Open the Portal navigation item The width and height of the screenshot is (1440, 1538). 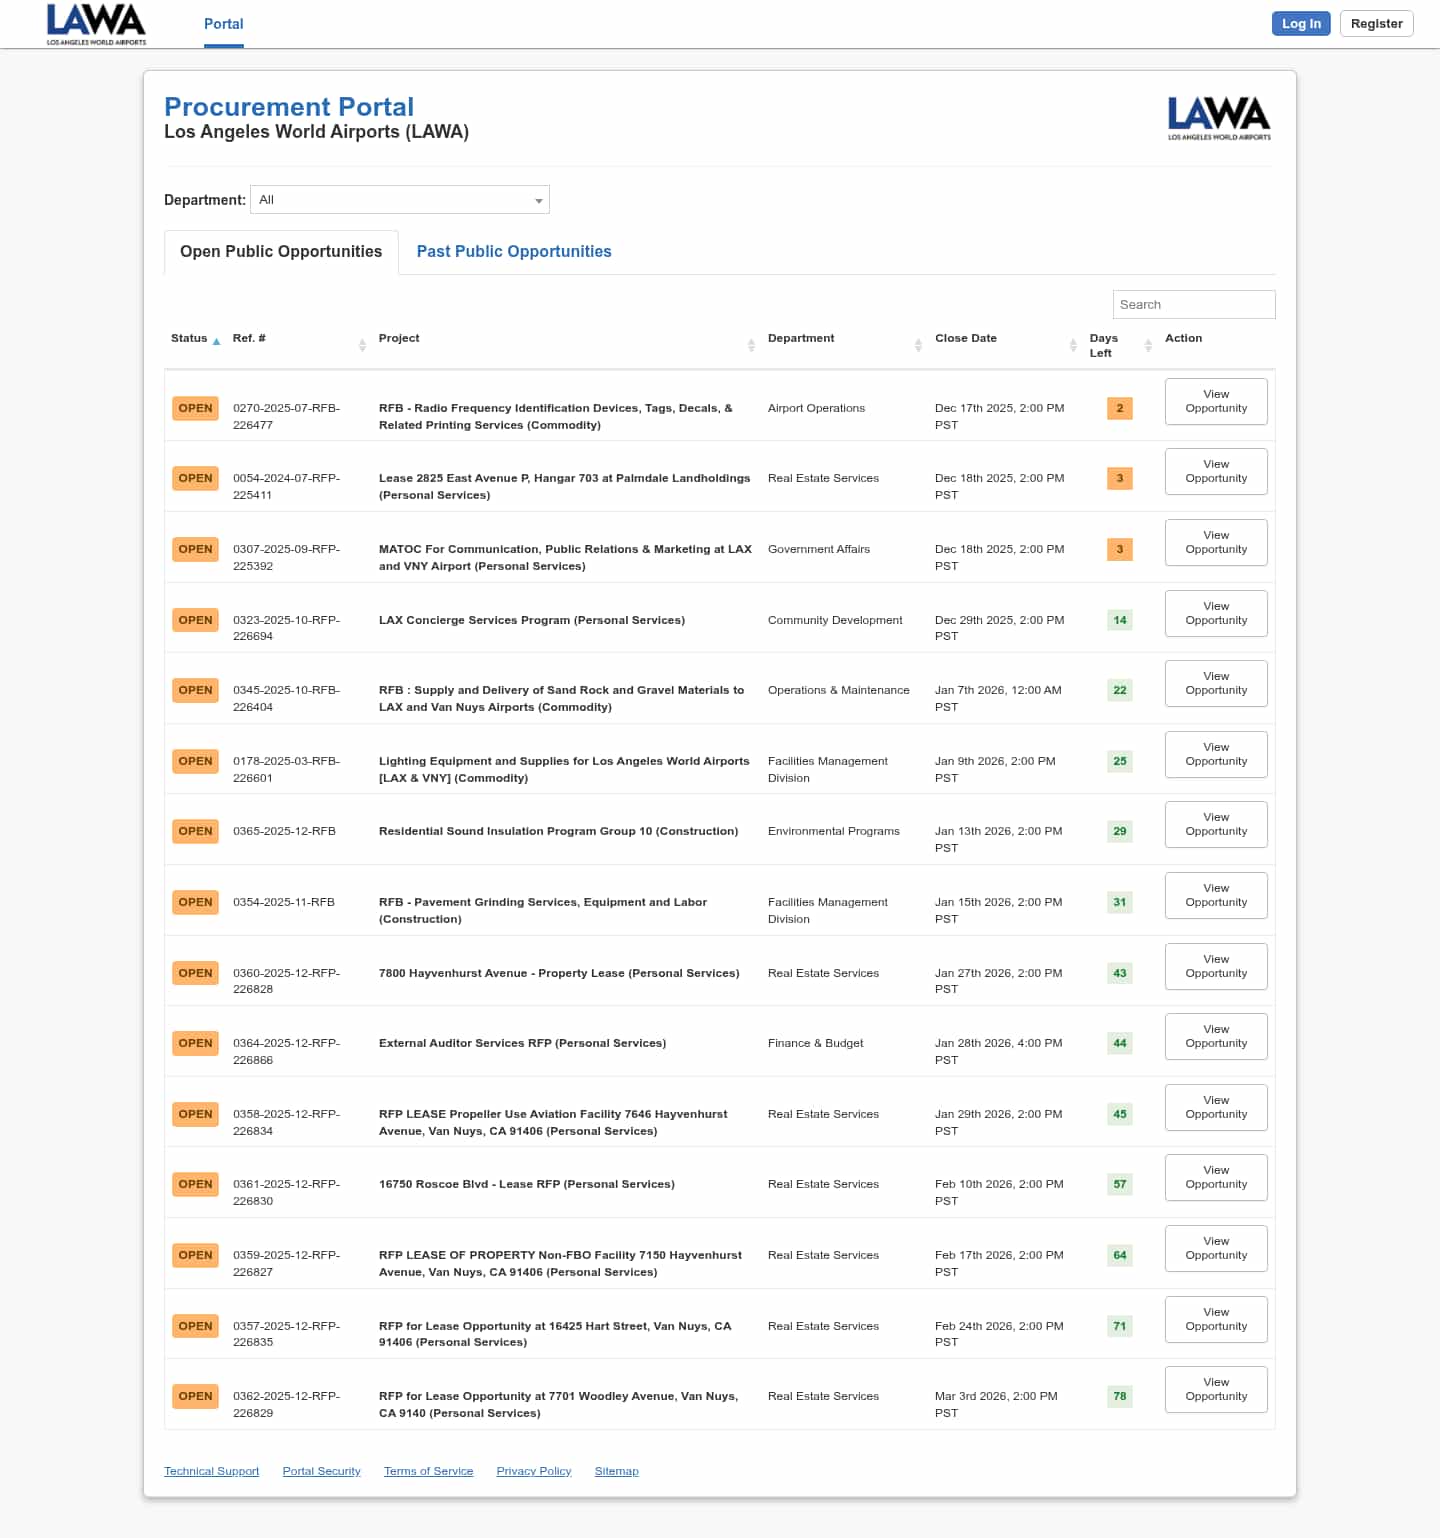223,24
